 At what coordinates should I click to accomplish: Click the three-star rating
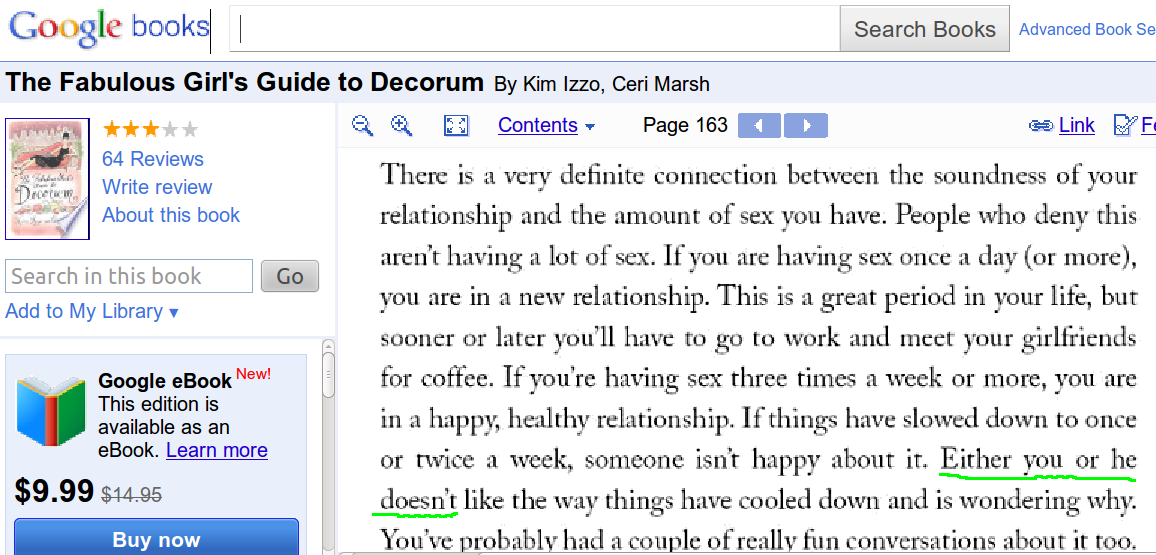150,130
